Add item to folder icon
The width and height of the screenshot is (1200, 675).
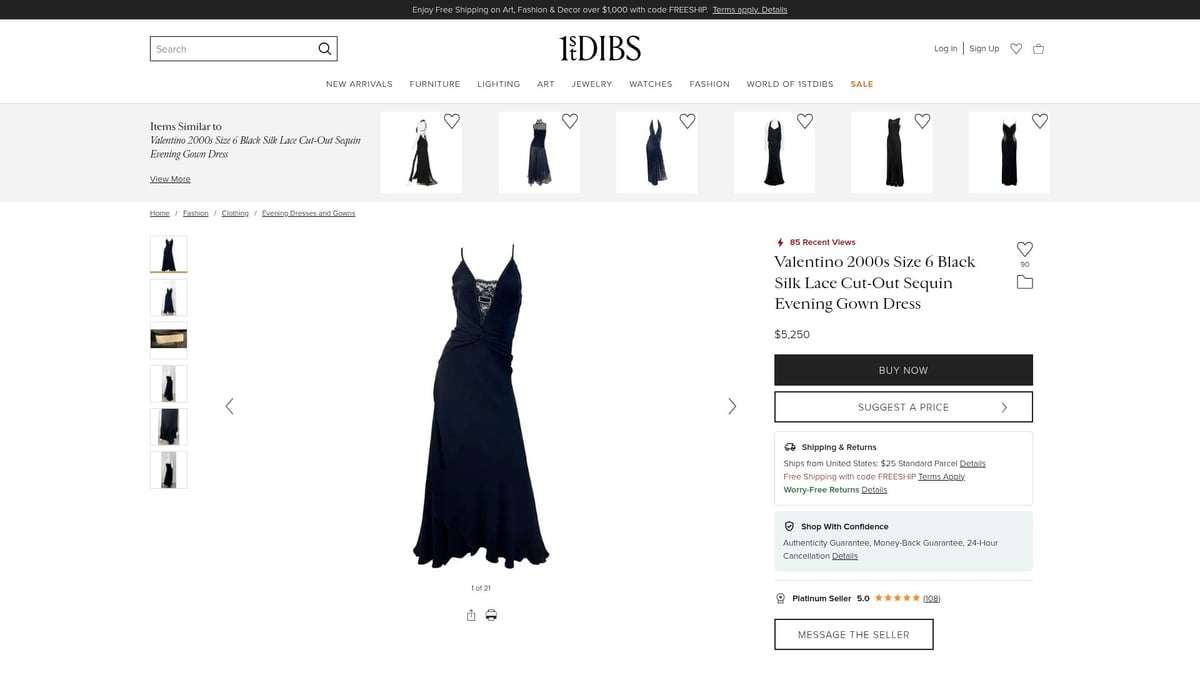(1025, 282)
